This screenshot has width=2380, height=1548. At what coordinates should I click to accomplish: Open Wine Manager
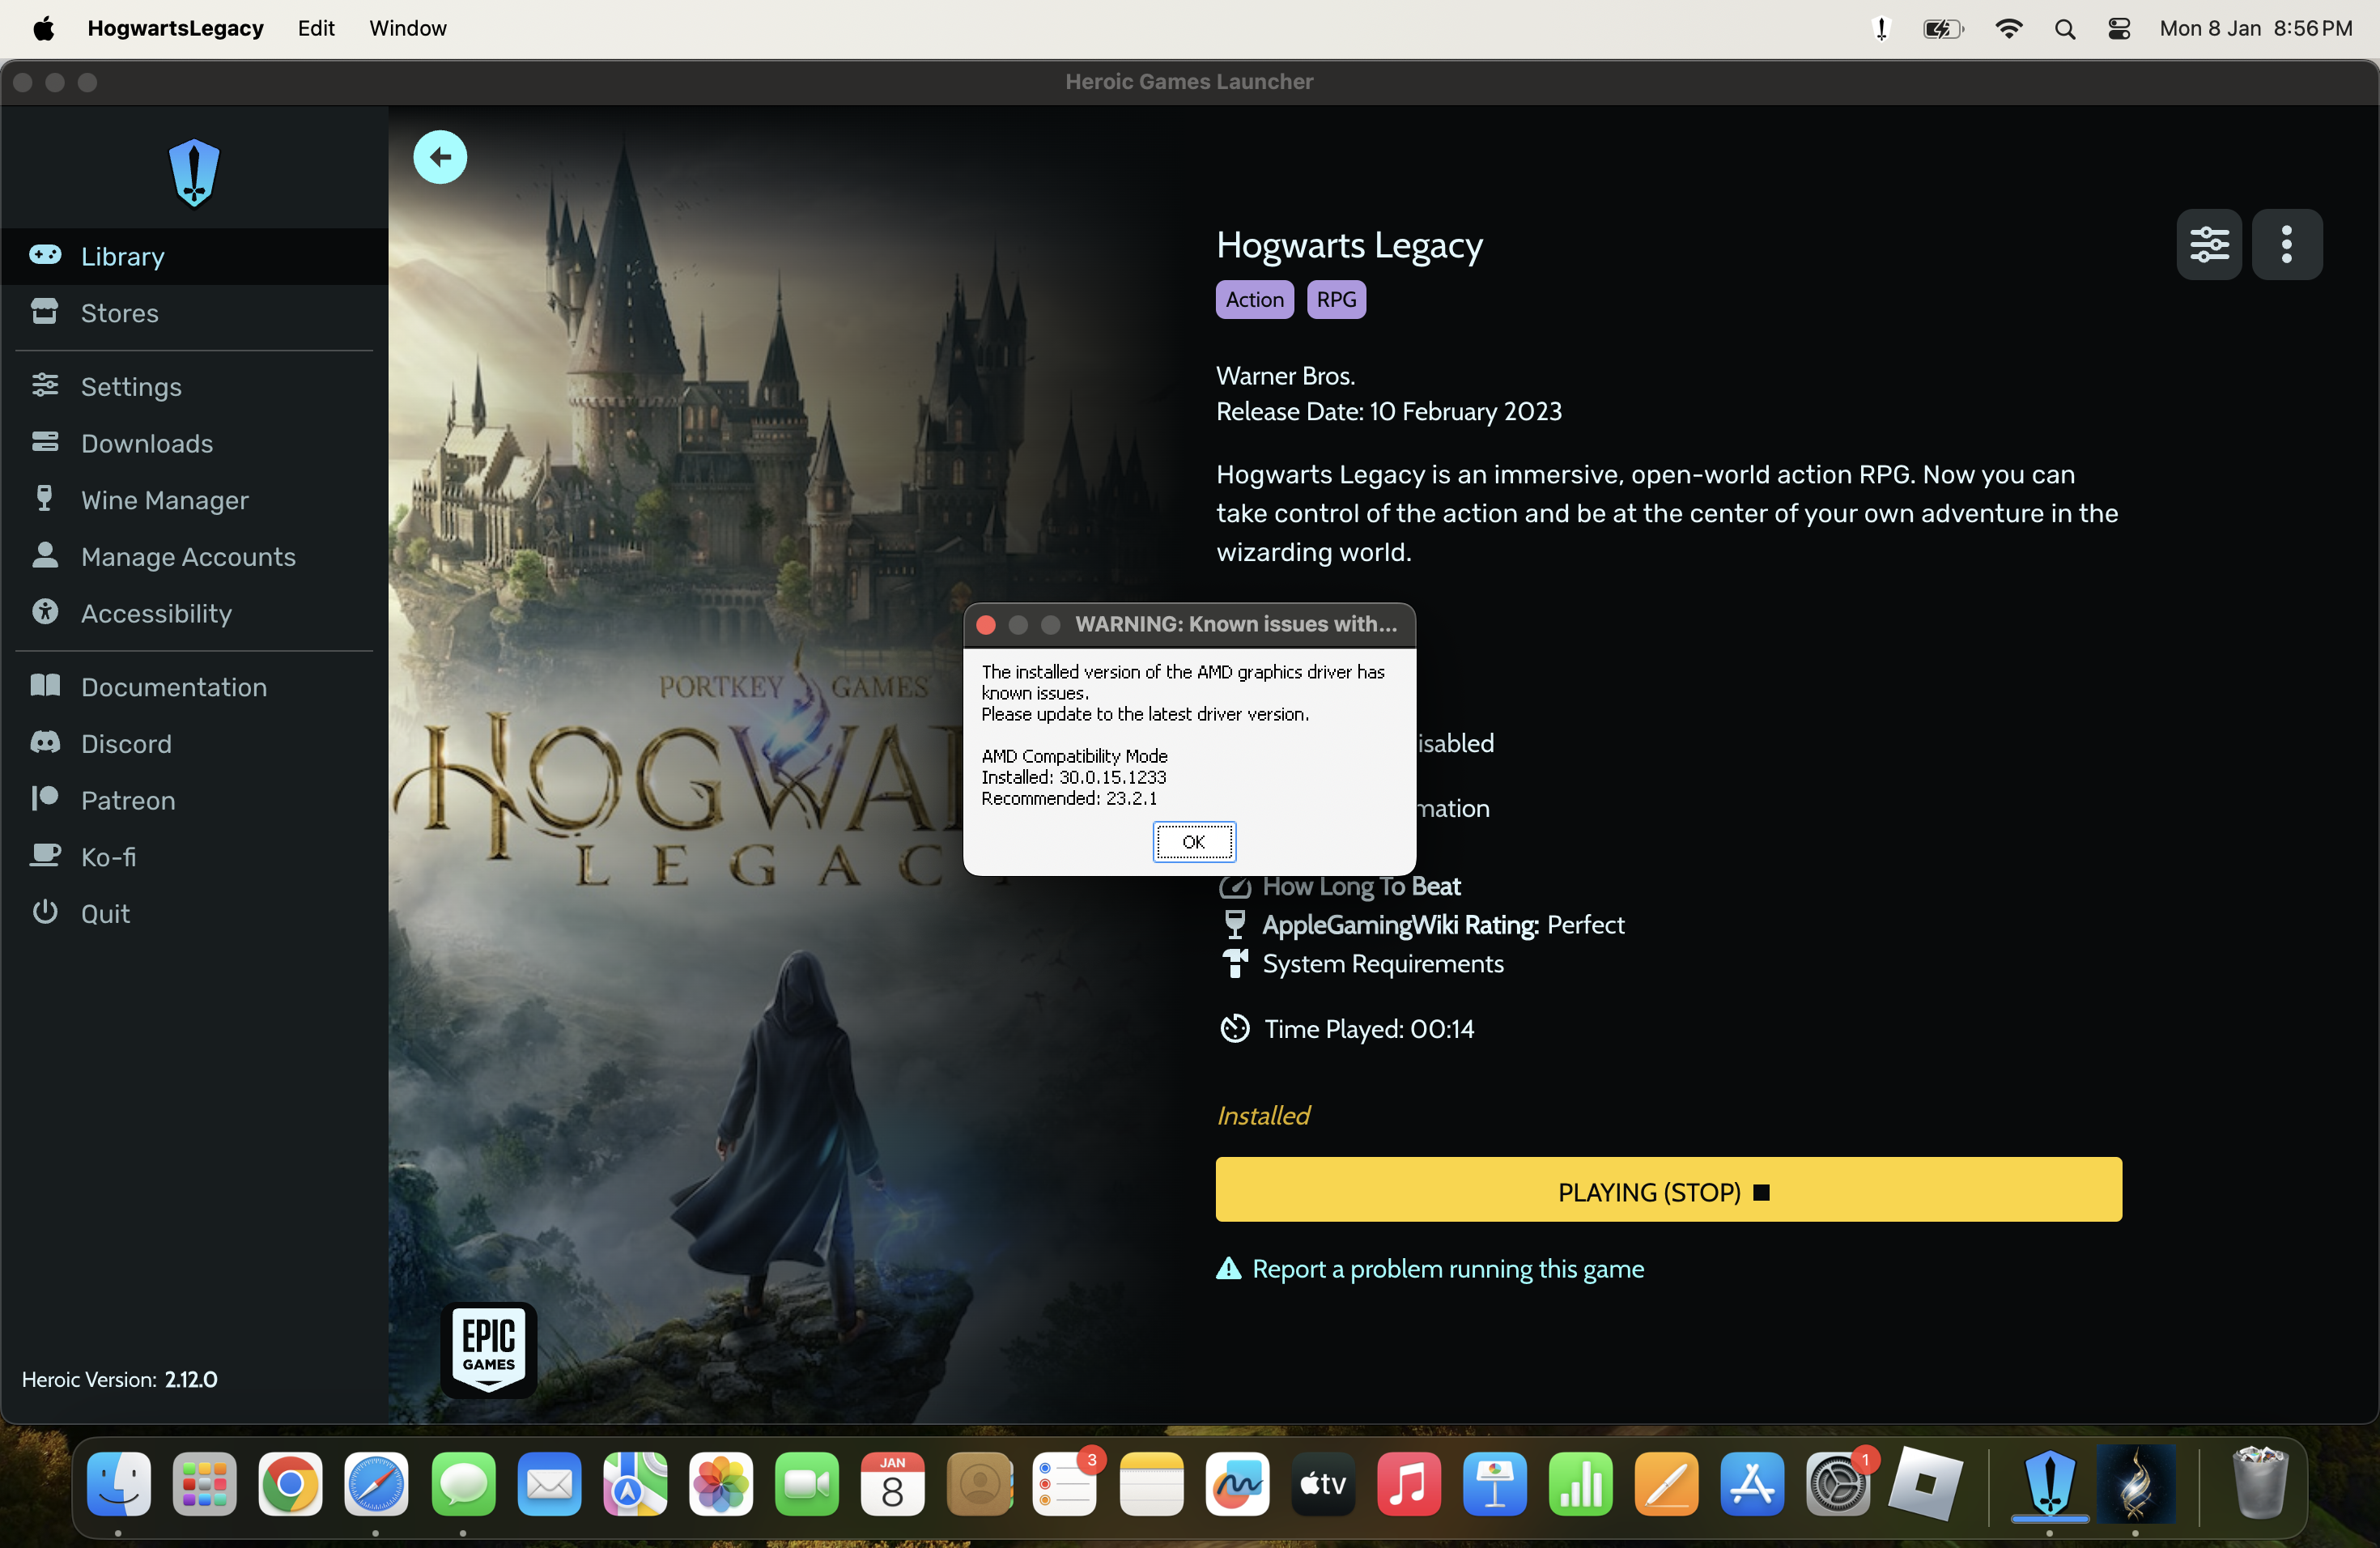click(x=194, y=500)
